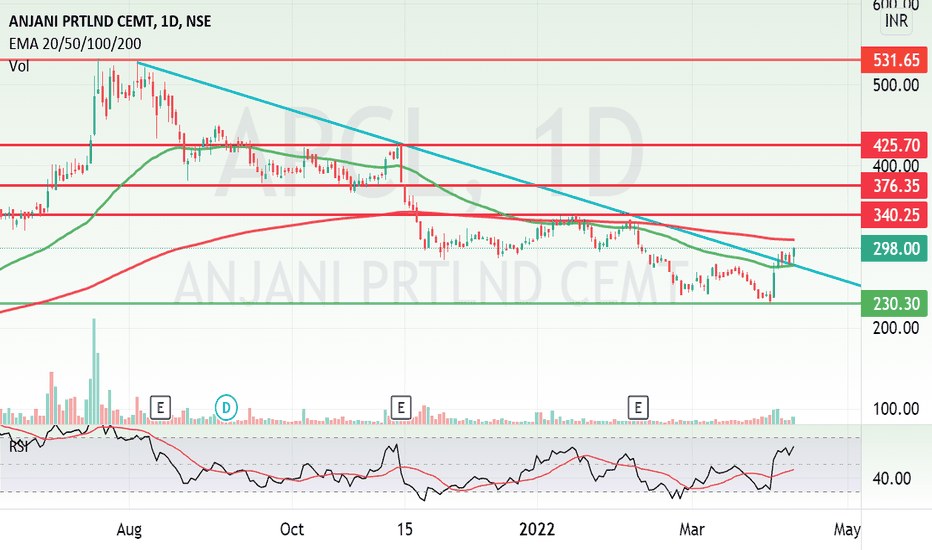Click the INR currency label
The height and width of the screenshot is (550, 932).
point(896,21)
